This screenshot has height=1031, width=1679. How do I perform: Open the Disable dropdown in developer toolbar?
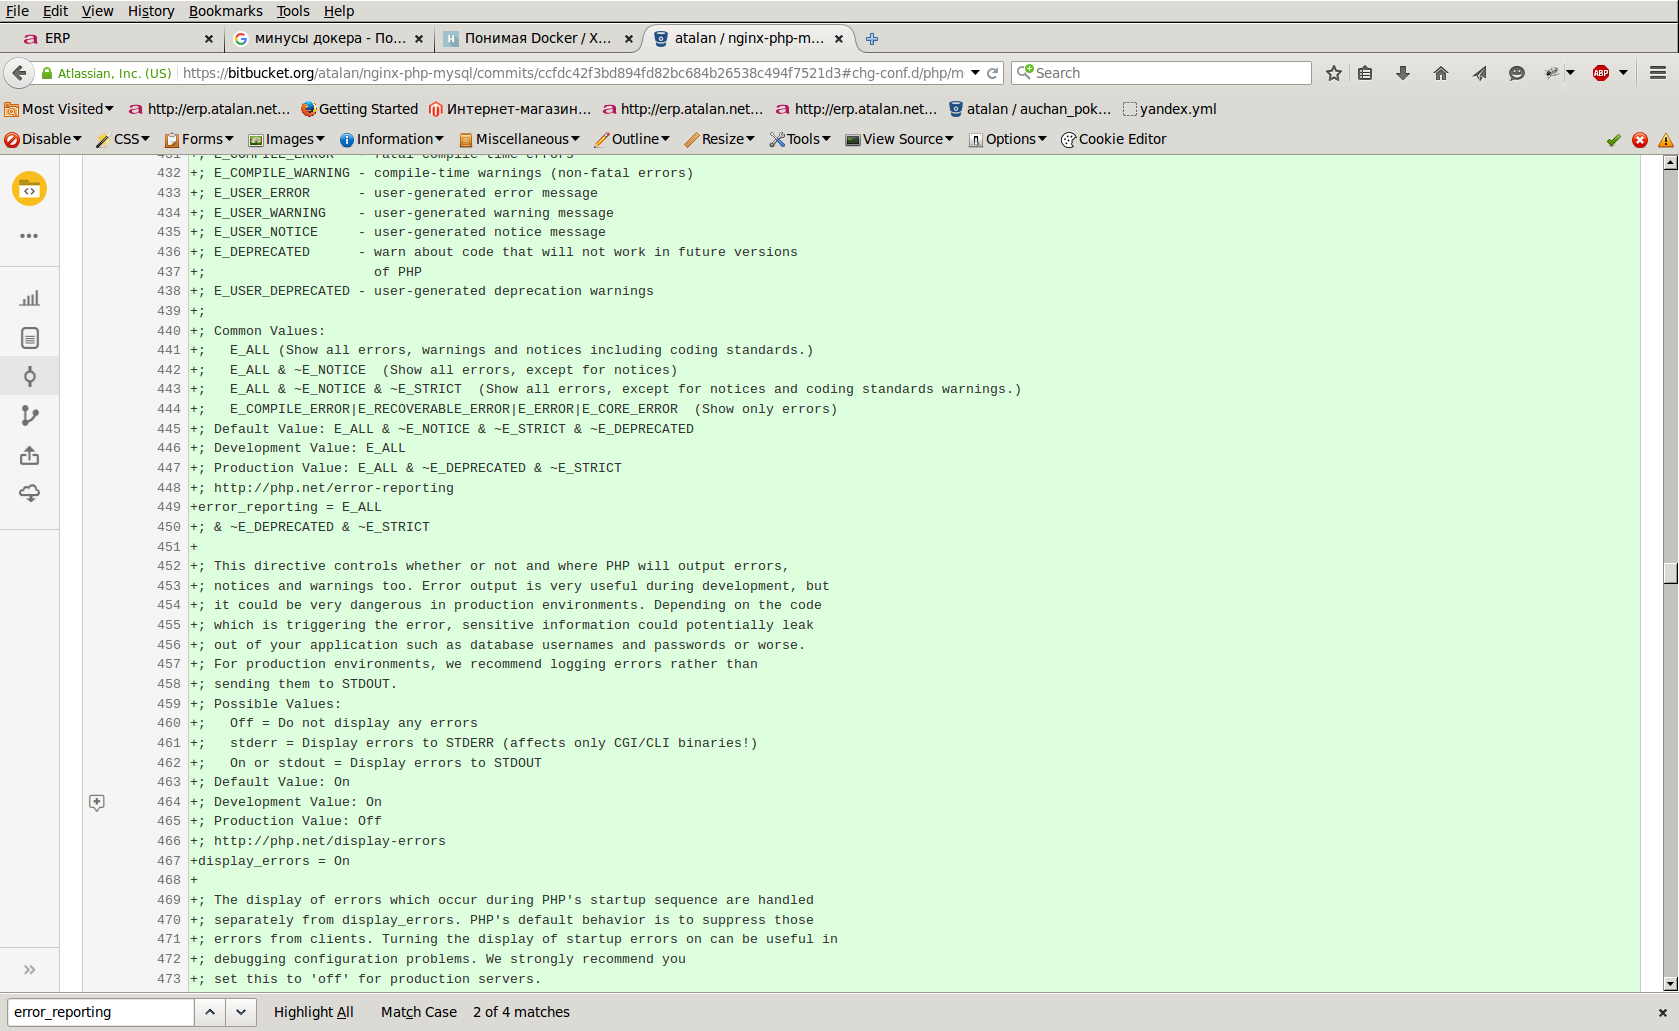tap(43, 139)
